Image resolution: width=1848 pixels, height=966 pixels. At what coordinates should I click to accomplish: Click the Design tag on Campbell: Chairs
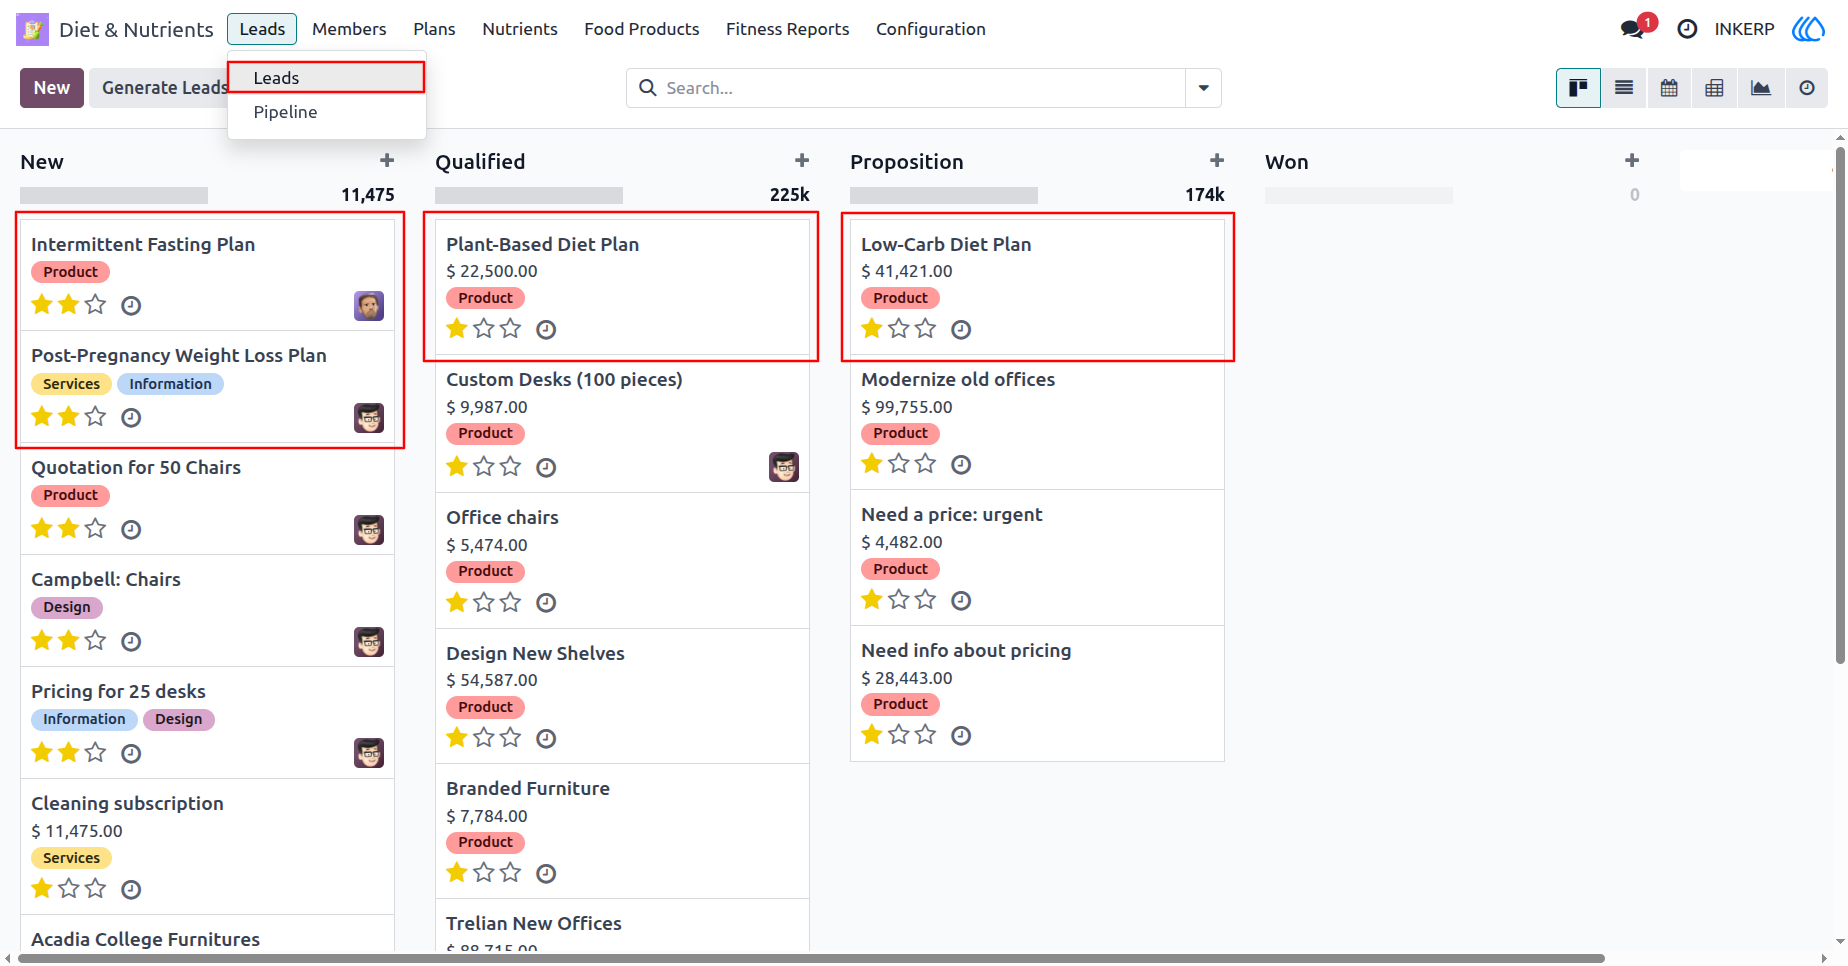(67, 607)
